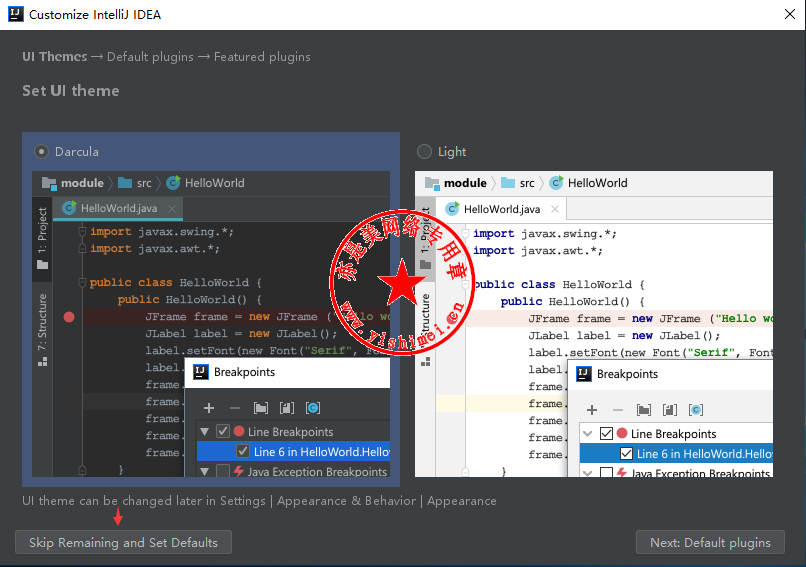Go to Next: Default plugins
The width and height of the screenshot is (806, 567).
tap(710, 542)
